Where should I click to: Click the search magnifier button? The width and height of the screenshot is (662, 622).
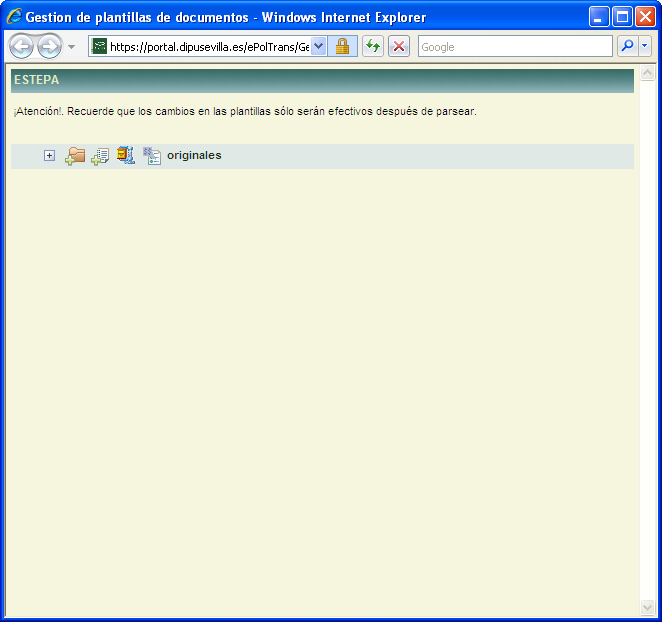click(627, 47)
